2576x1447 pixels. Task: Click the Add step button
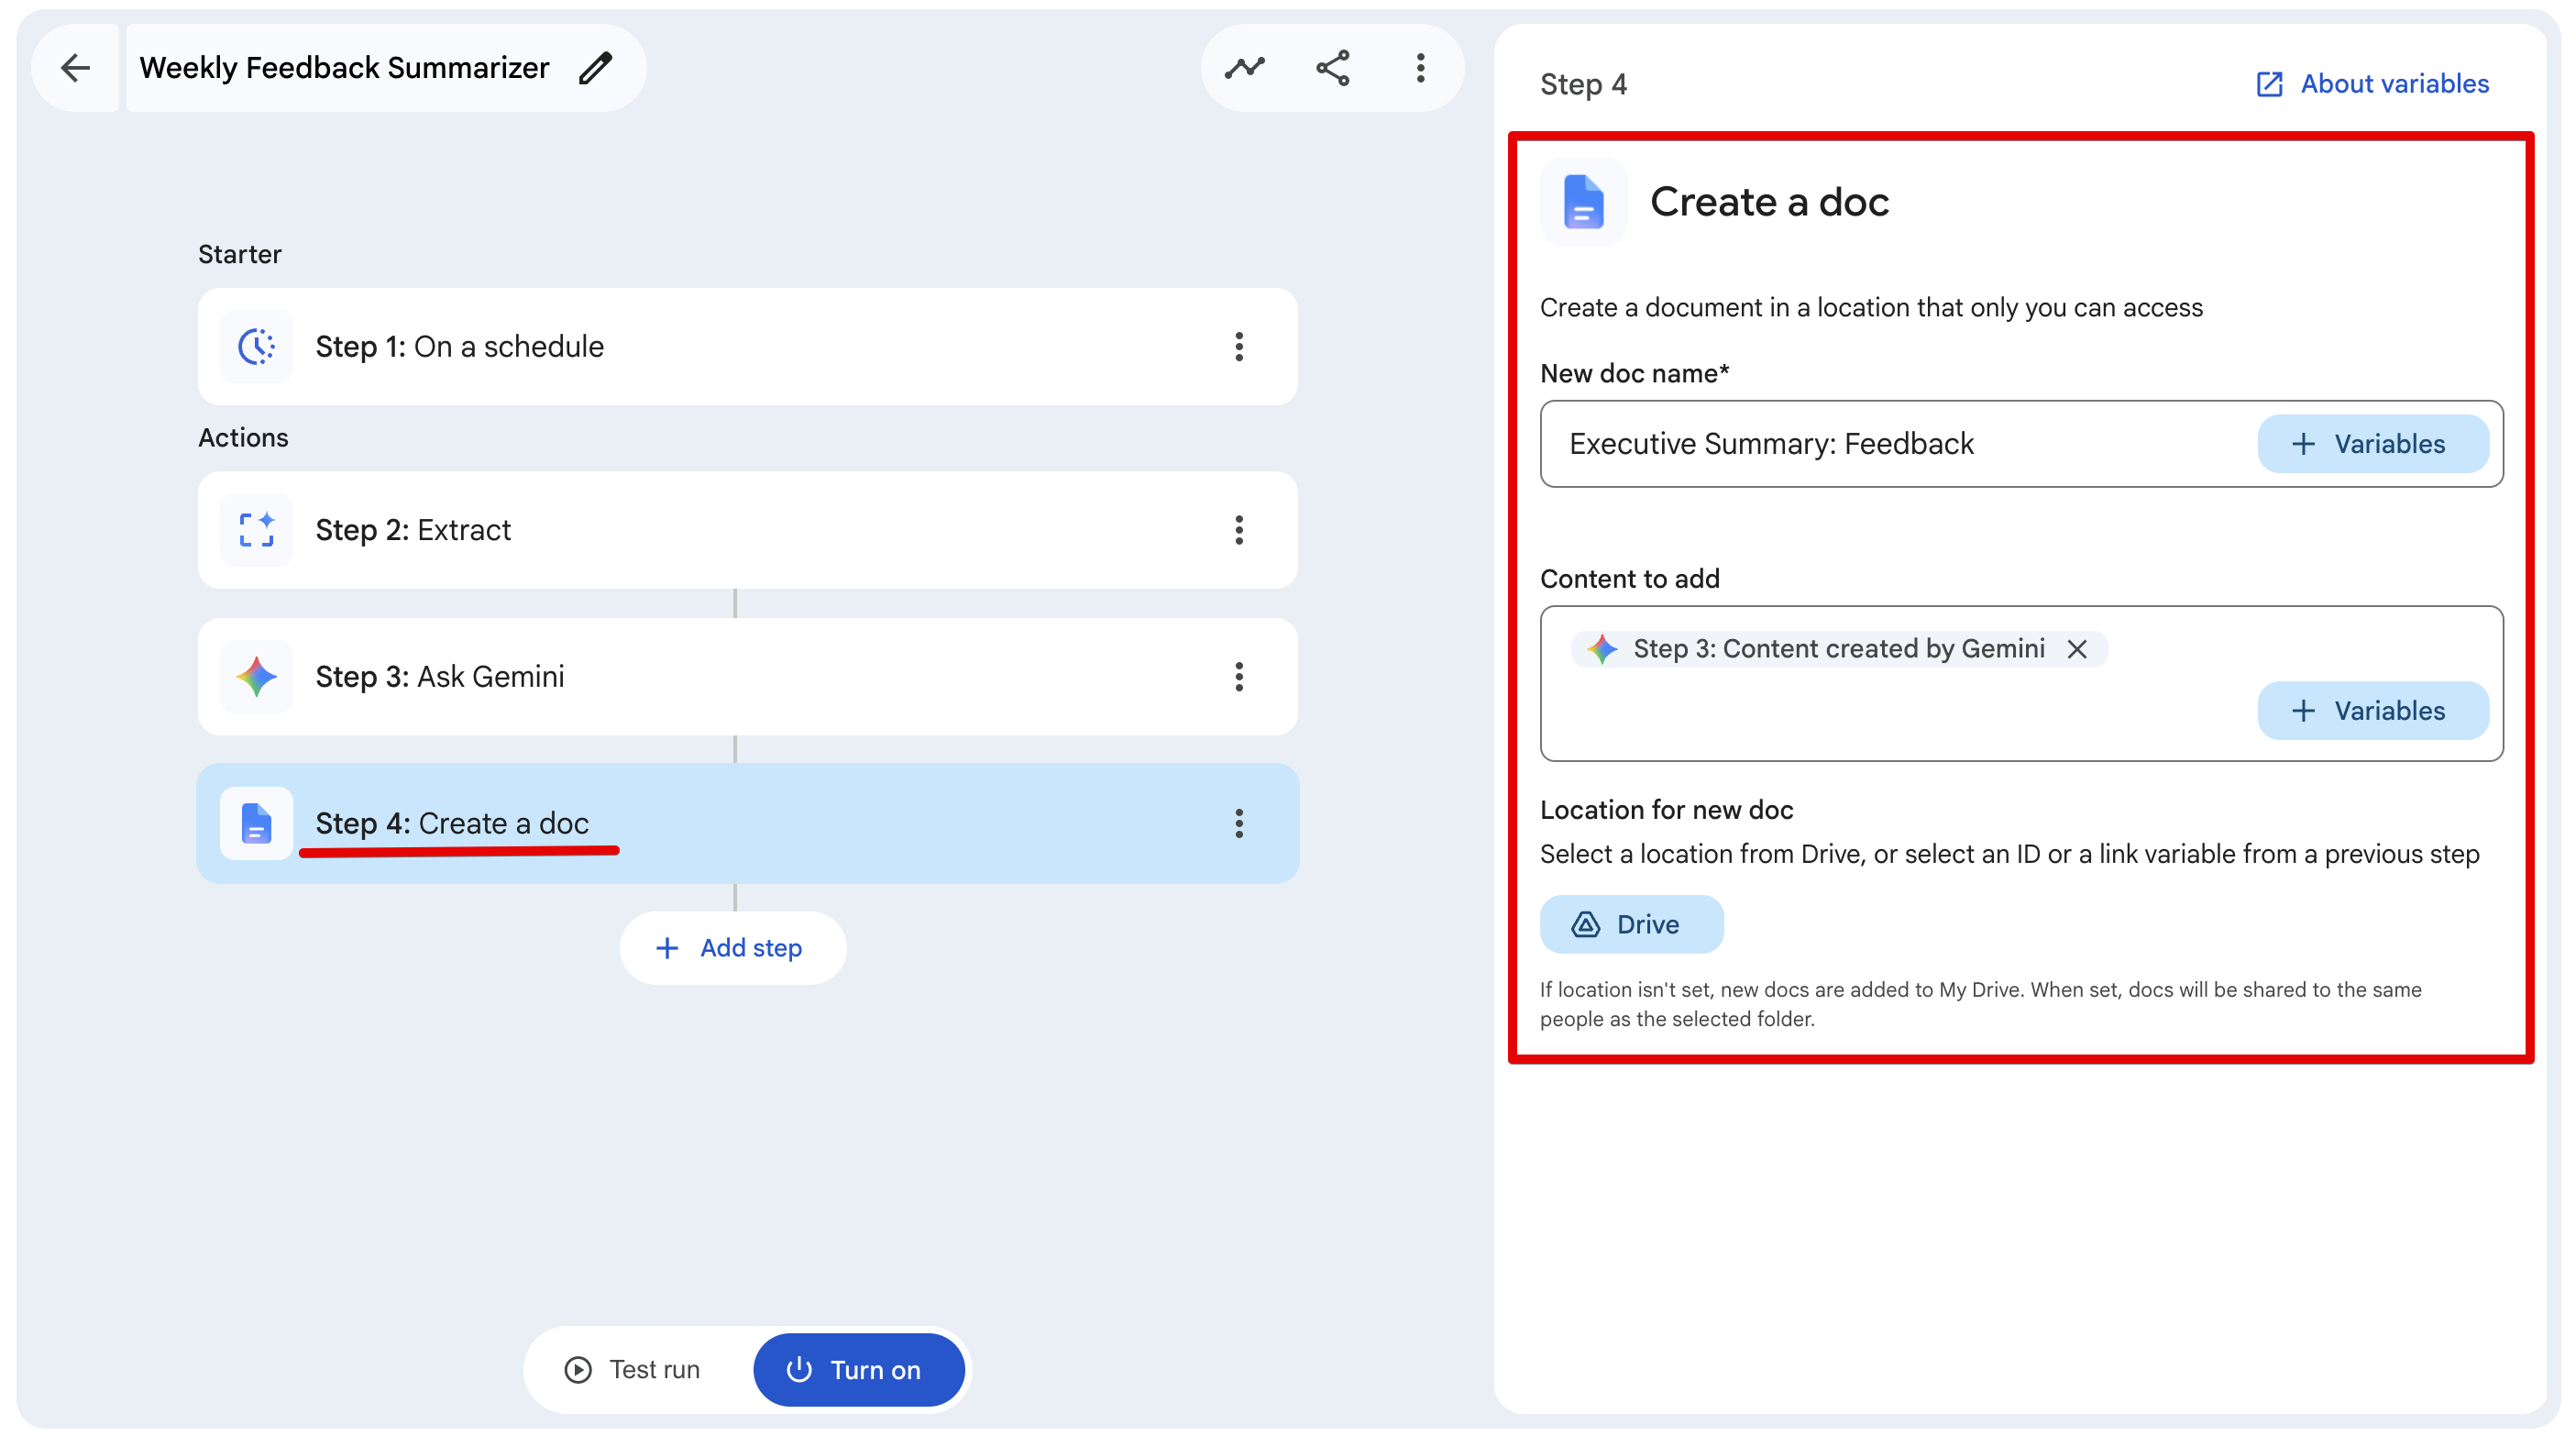(733, 948)
